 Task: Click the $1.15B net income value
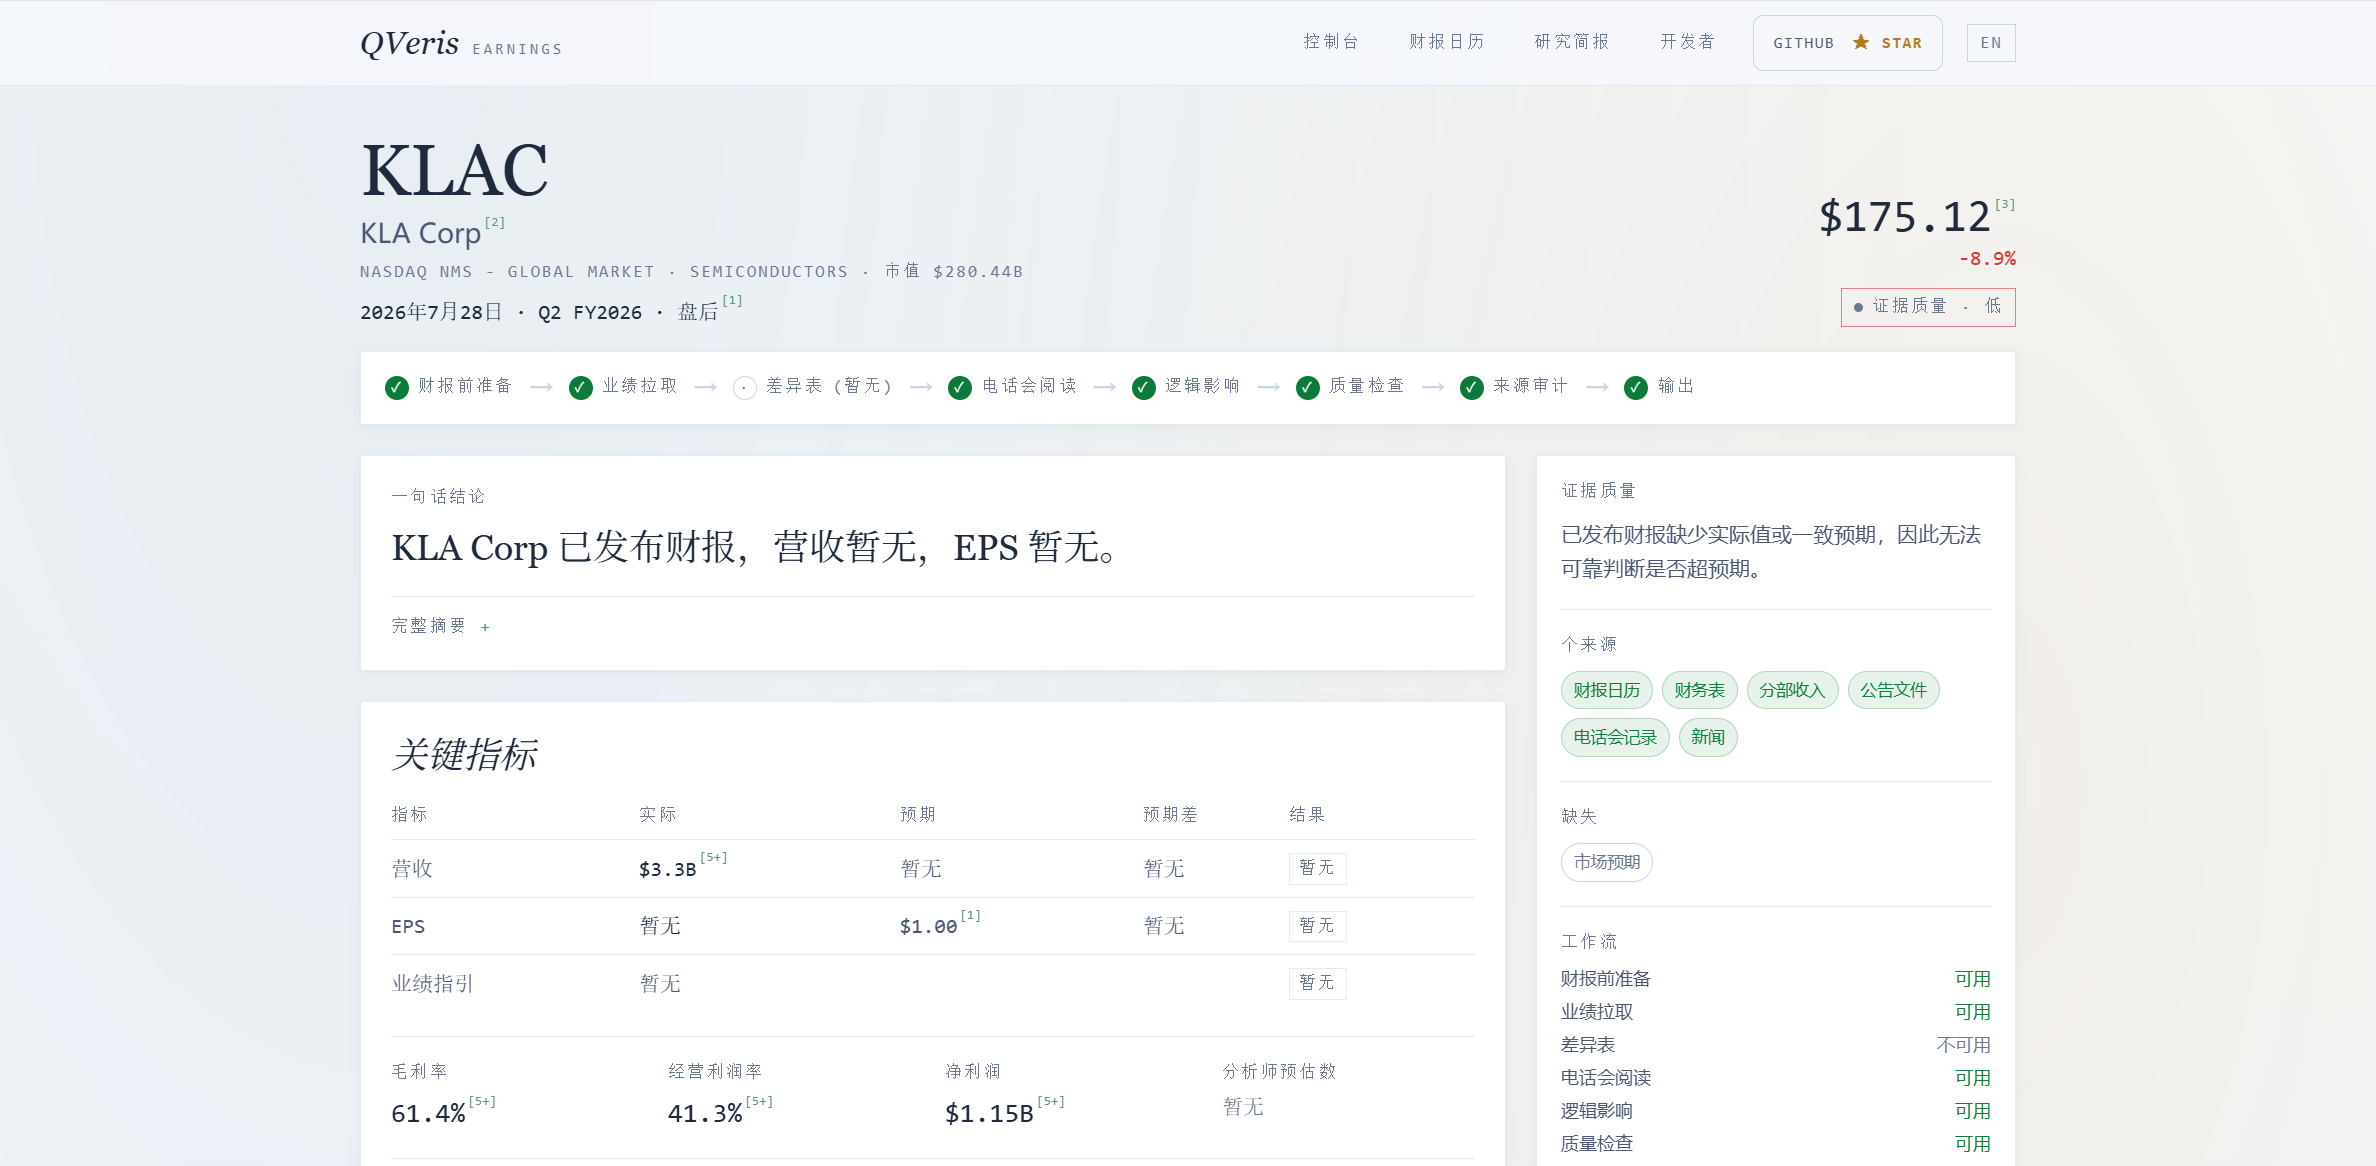pyautogui.click(x=989, y=1114)
